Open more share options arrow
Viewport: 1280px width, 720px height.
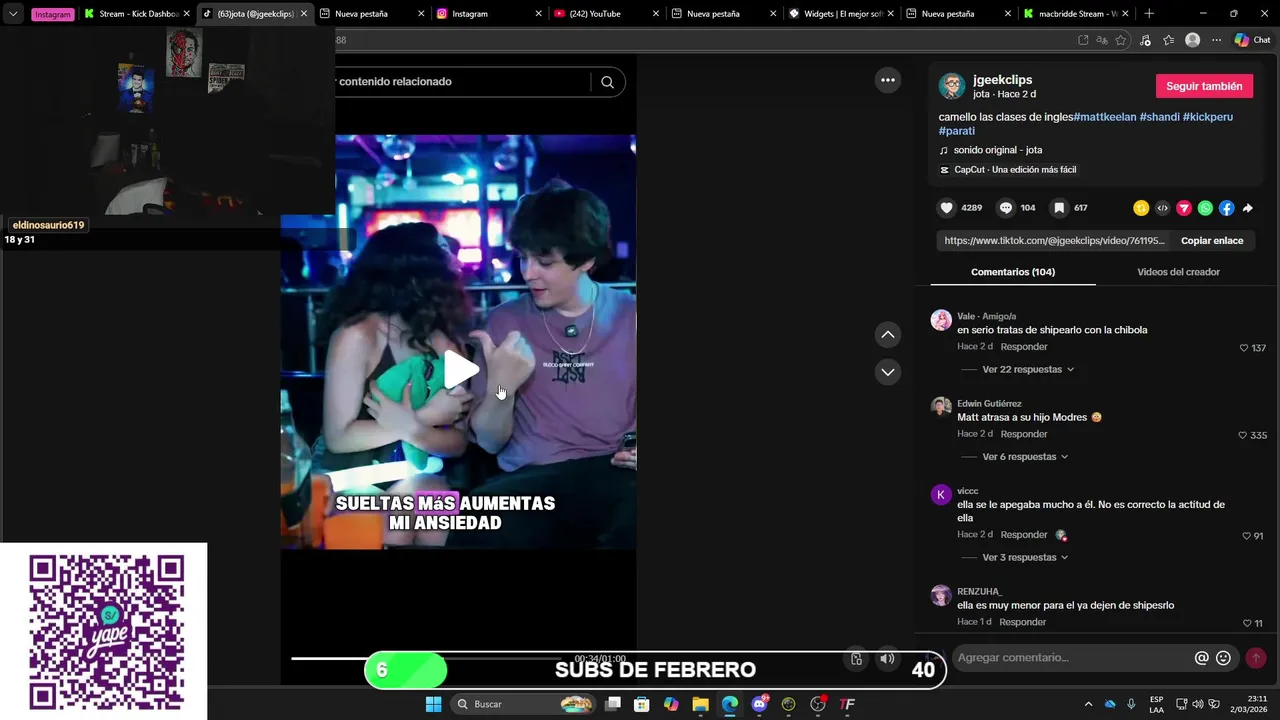tap(1247, 208)
